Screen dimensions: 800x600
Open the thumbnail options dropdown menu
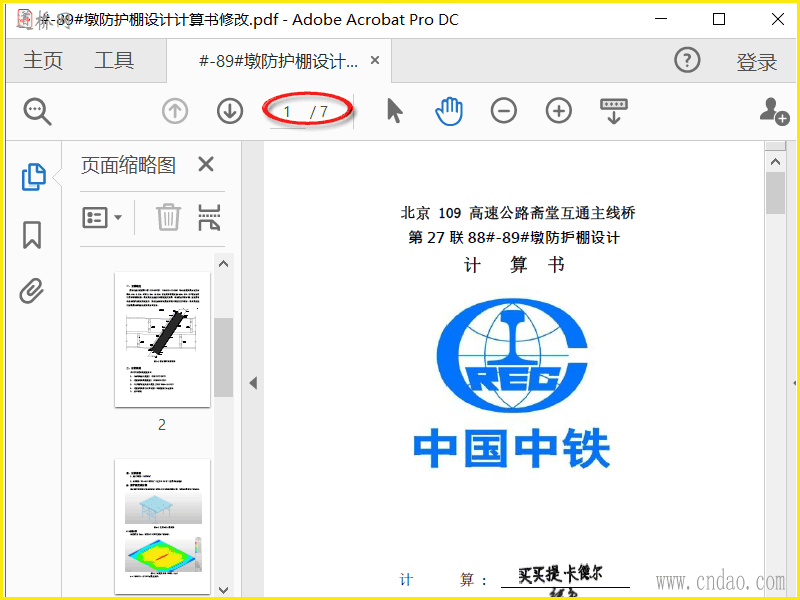pyautogui.click(x=102, y=218)
